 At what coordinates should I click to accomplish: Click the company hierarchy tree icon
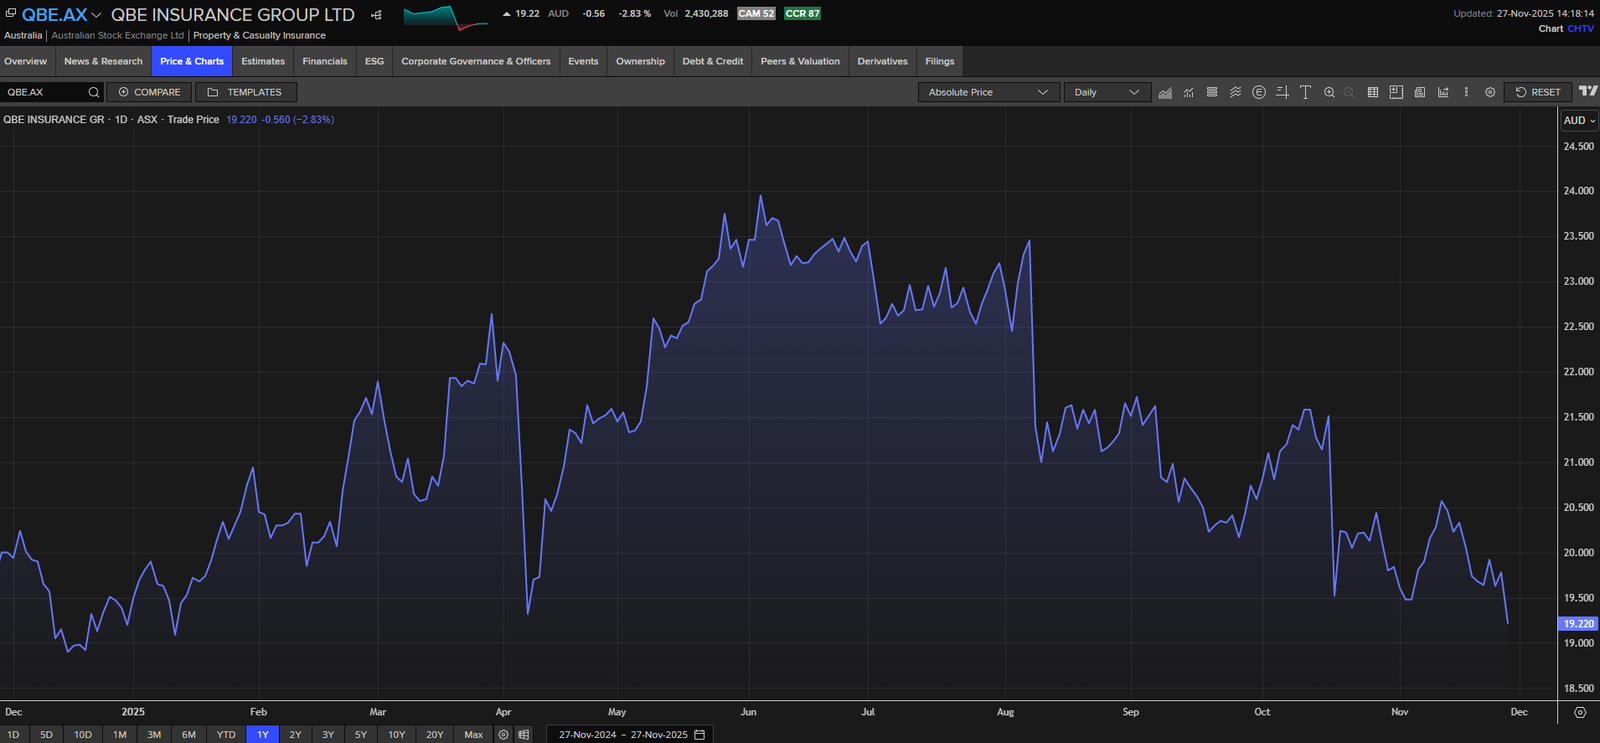point(376,15)
